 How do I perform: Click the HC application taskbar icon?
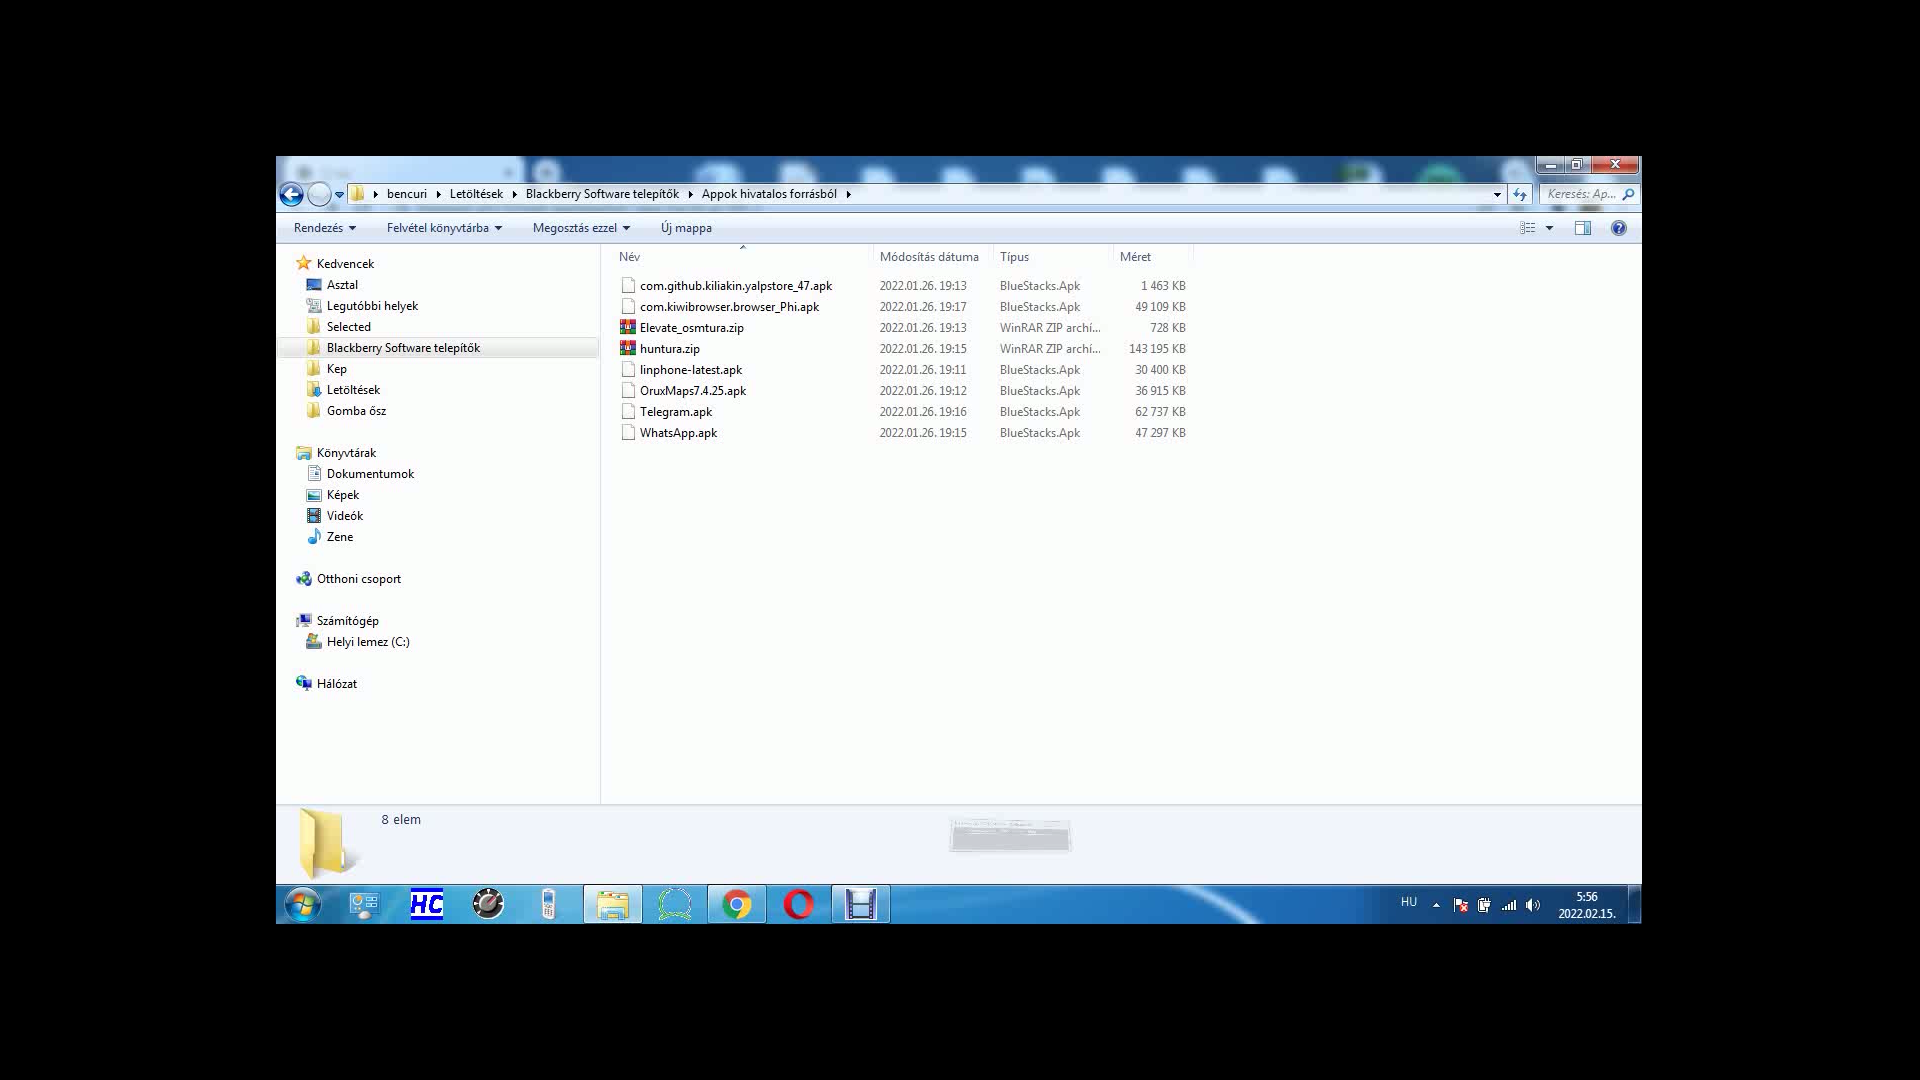pyautogui.click(x=427, y=905)
